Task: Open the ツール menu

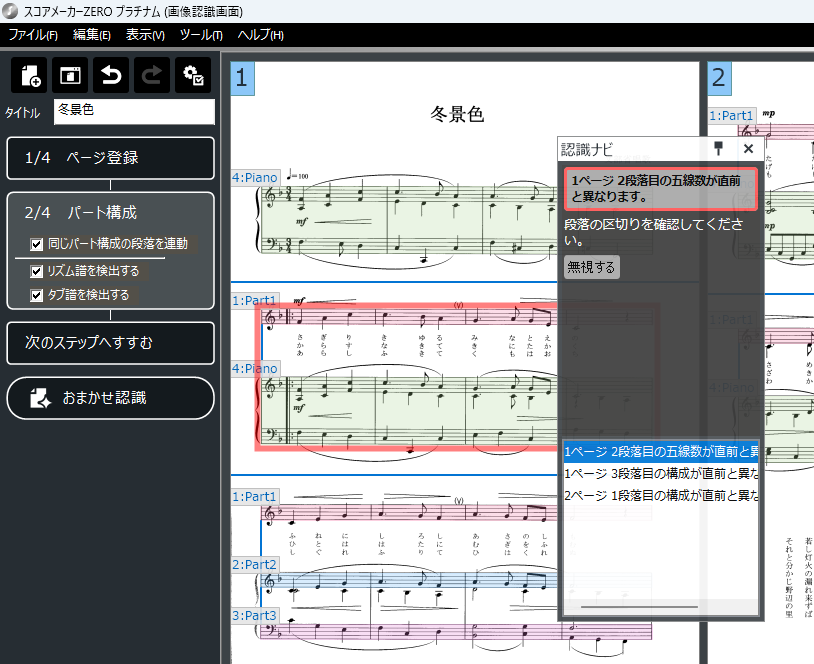Action: coord(200,35)
